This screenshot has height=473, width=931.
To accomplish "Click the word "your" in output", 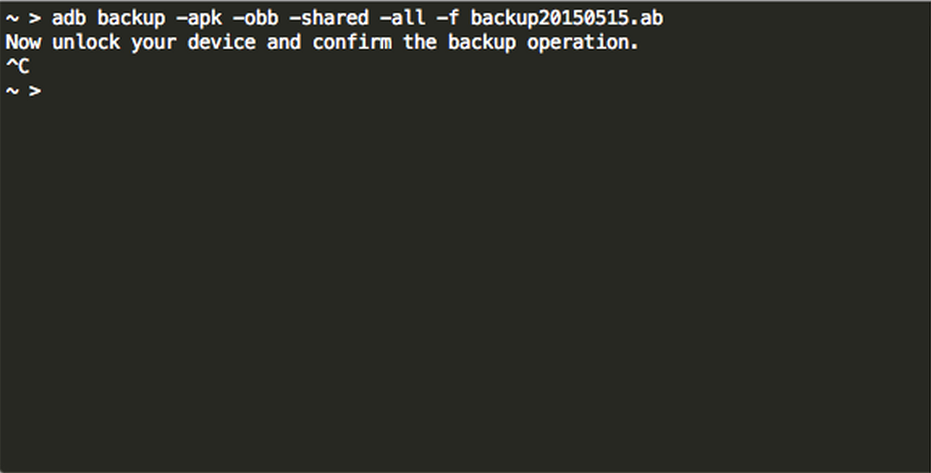I will 155,43.
